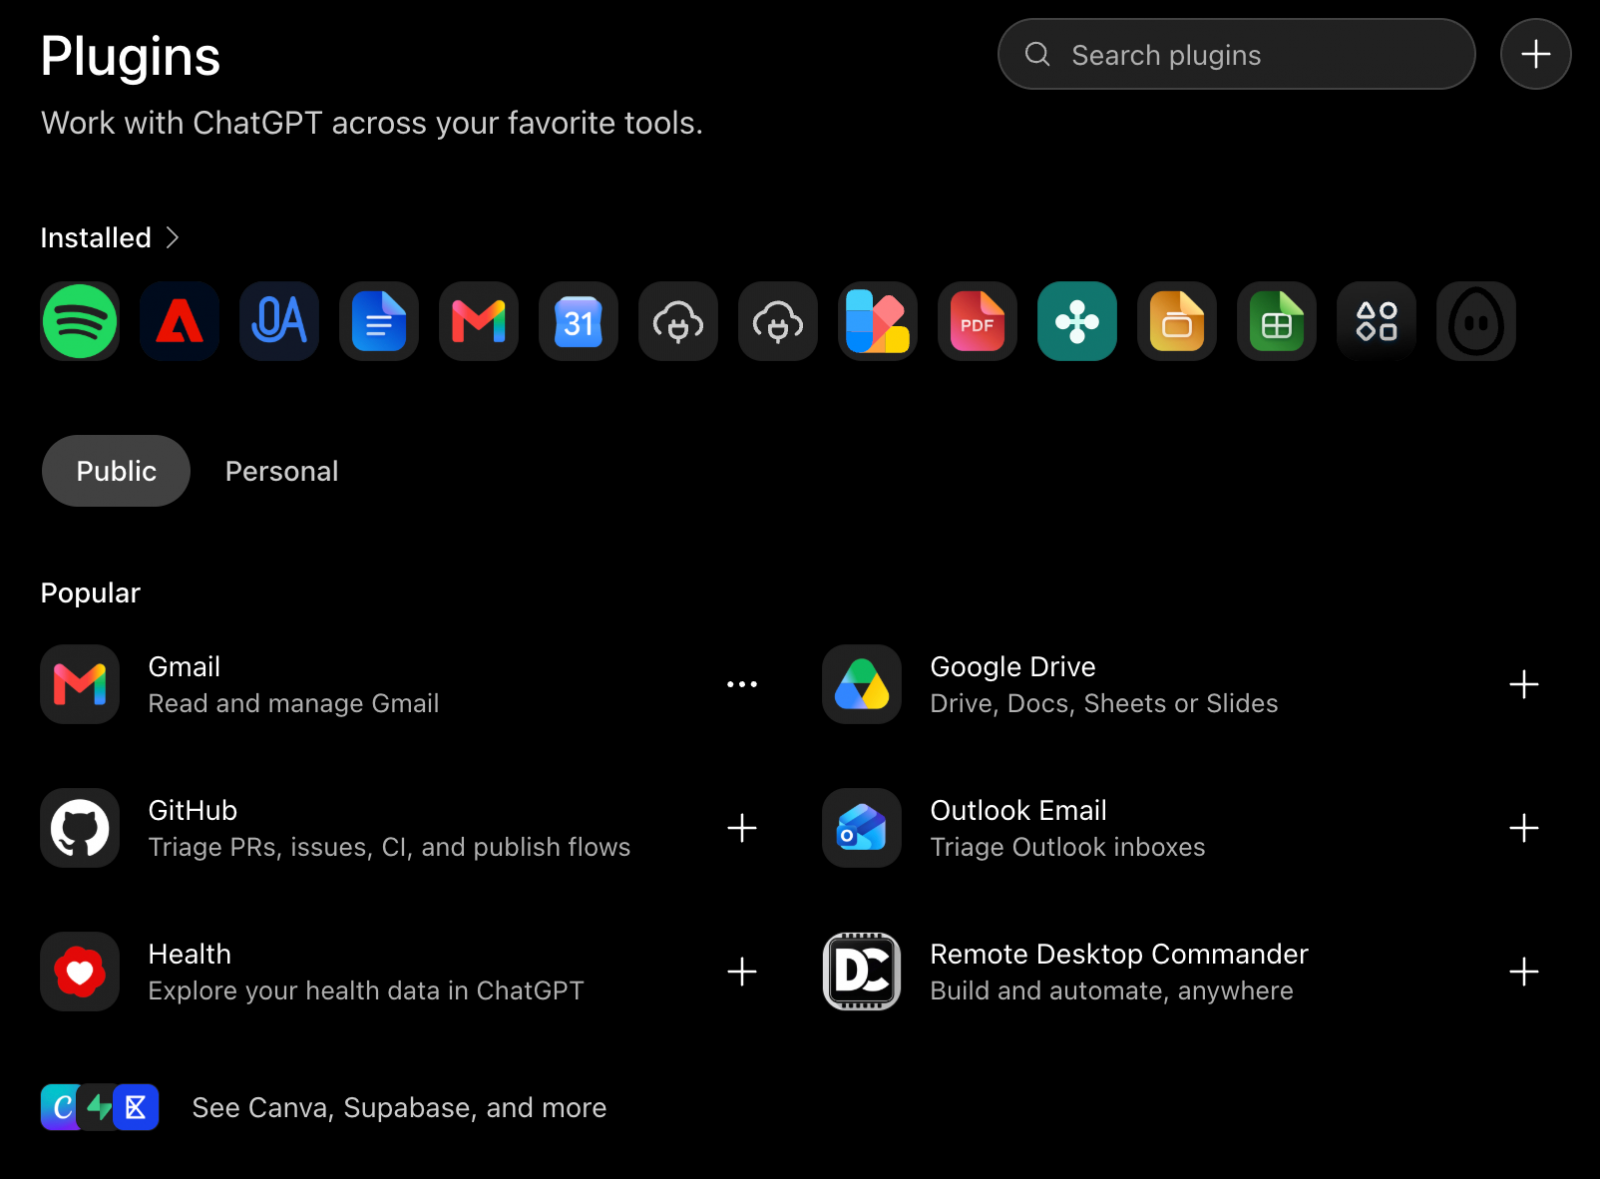Click the Health plugin name

[190, 954]
